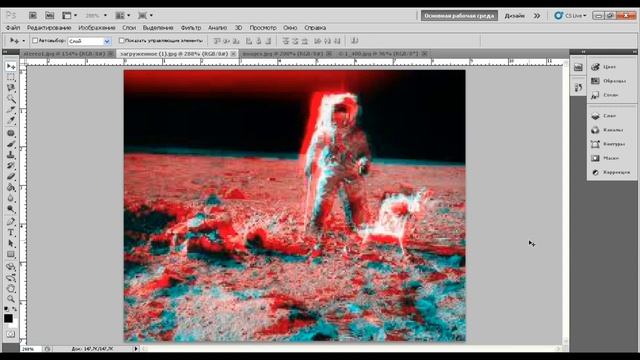The image size is (640, 360).
Task: Select the History Brush tool
Action: 11,166
